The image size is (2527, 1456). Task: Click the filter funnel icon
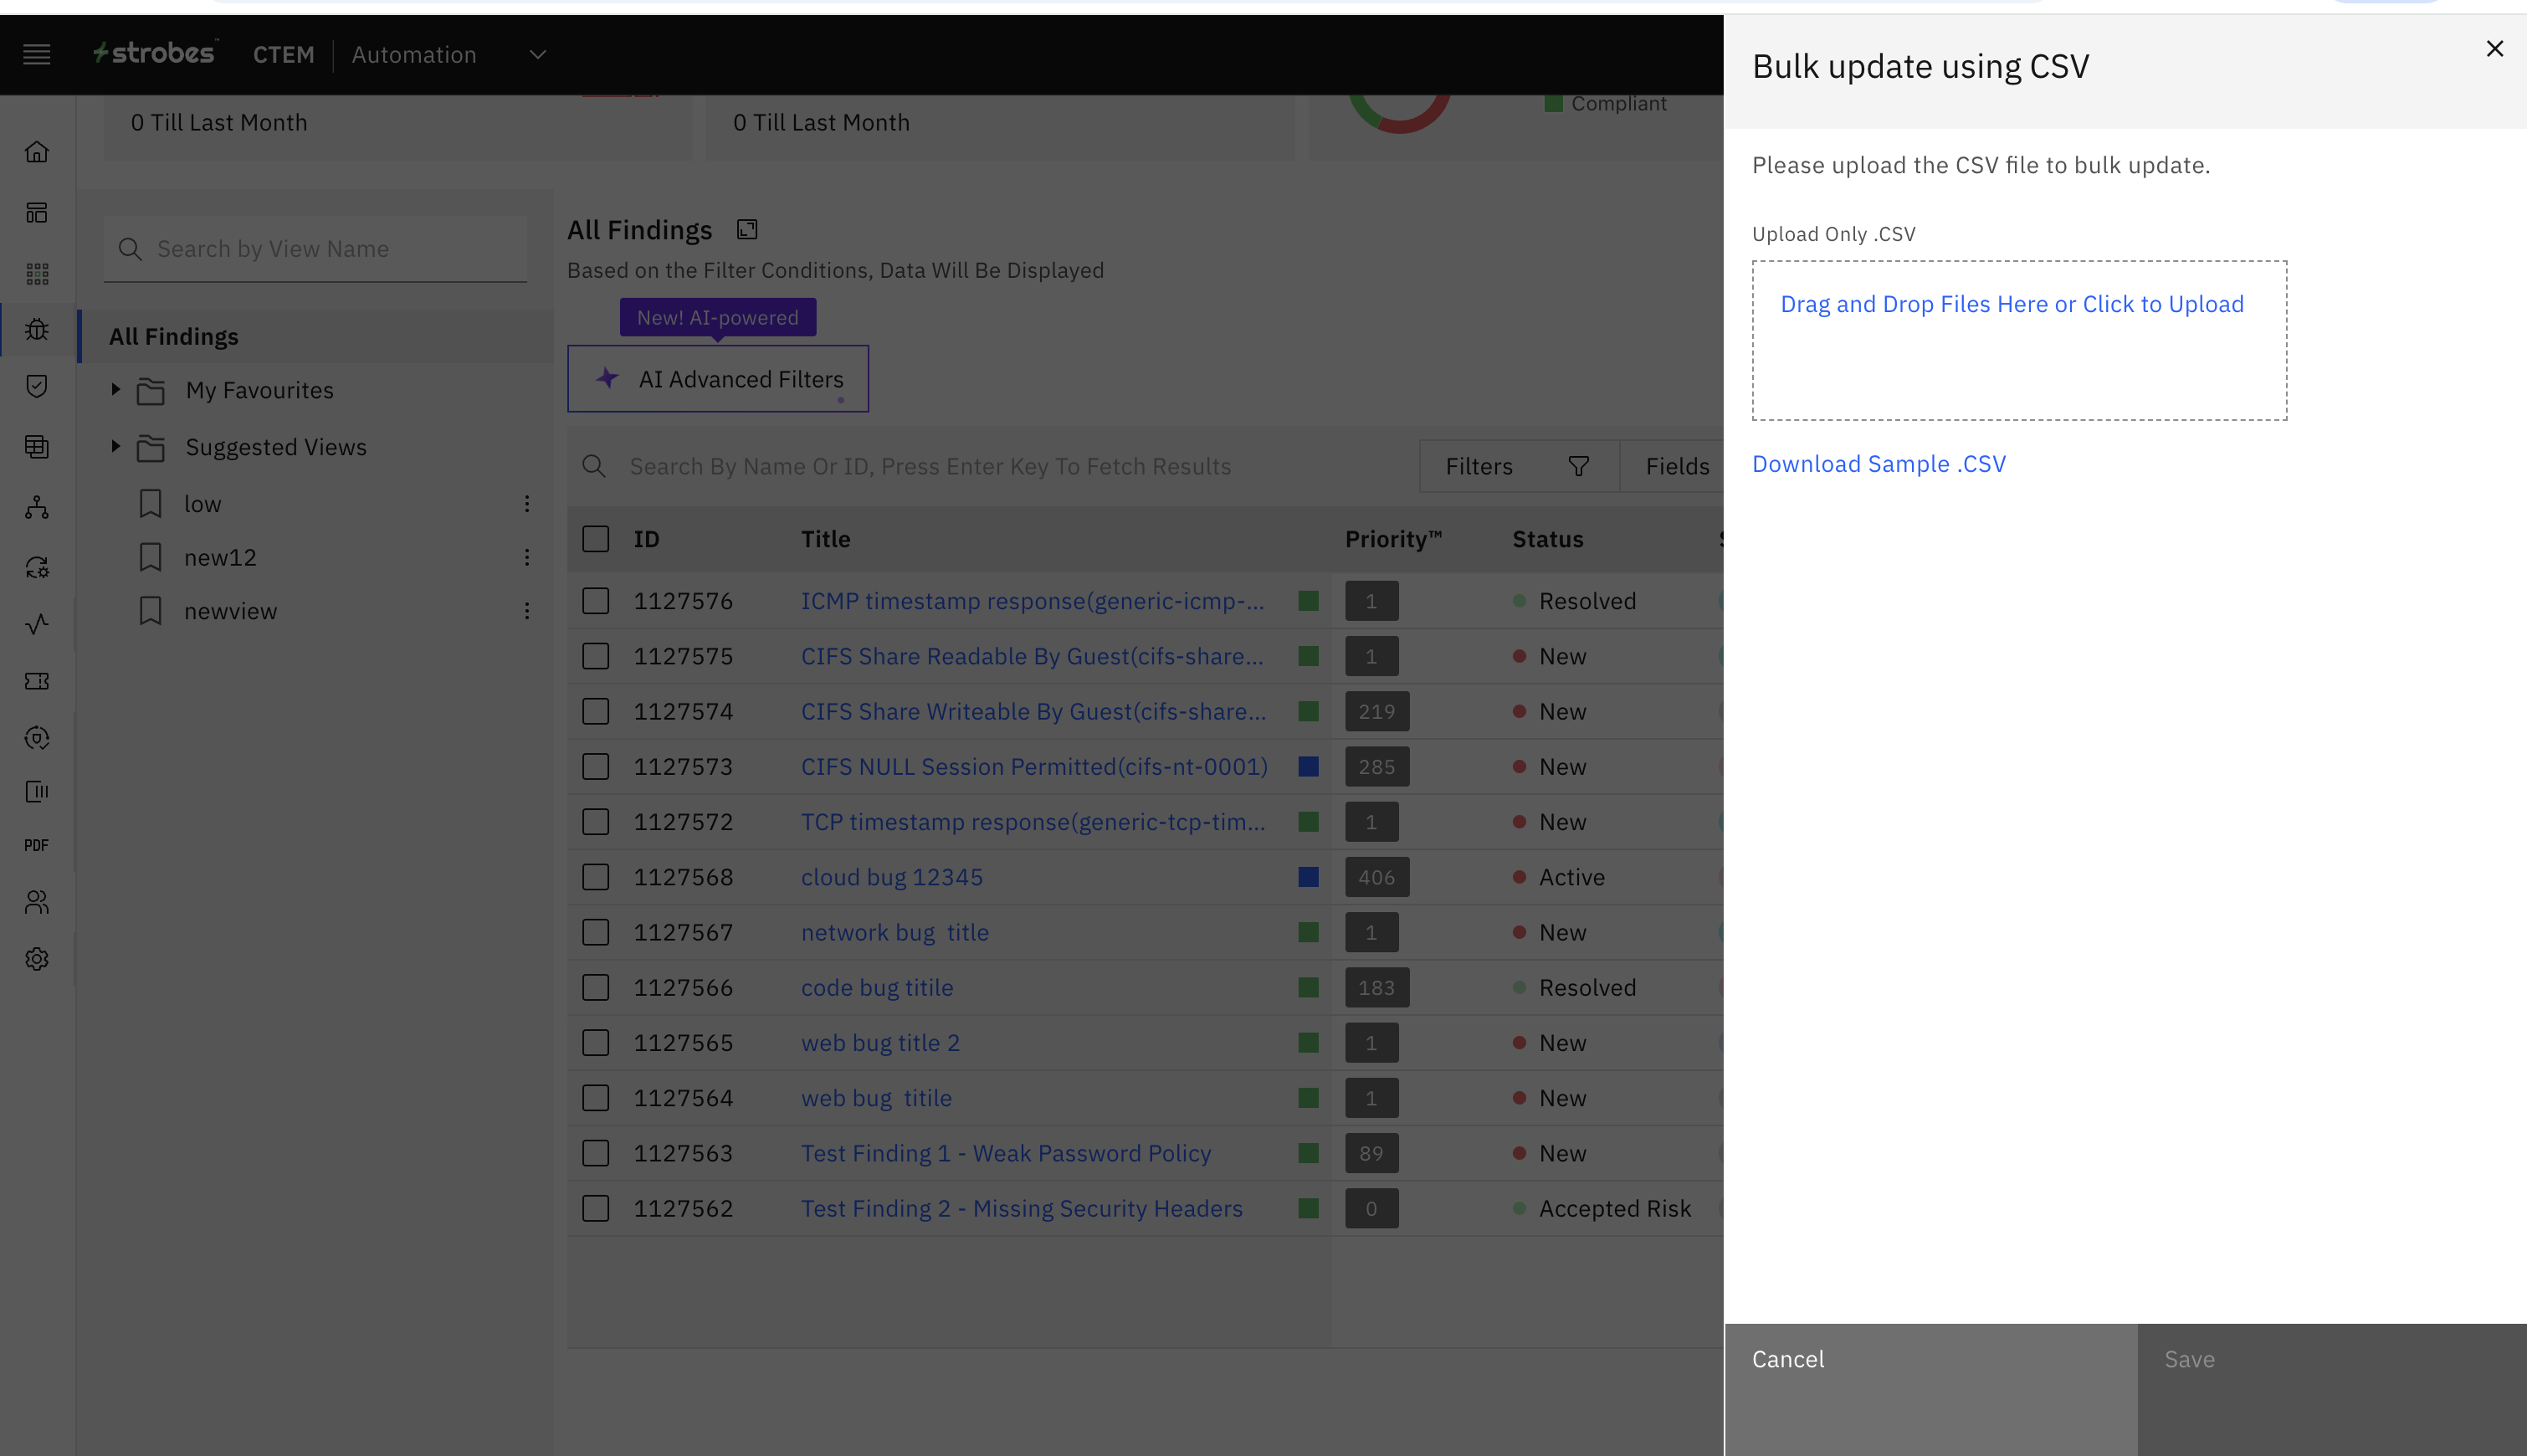tap(1578, 466)
